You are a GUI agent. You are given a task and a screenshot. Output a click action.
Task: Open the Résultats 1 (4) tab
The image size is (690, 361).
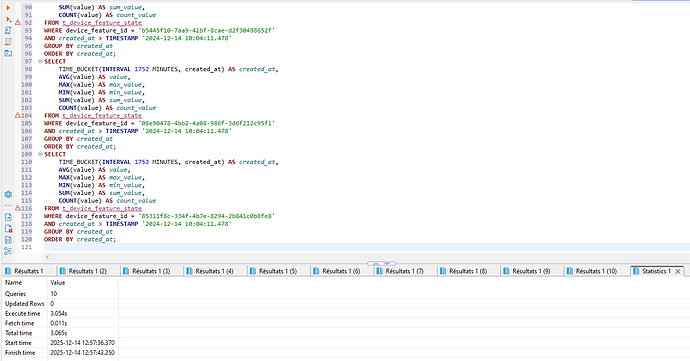pos(214,271)
